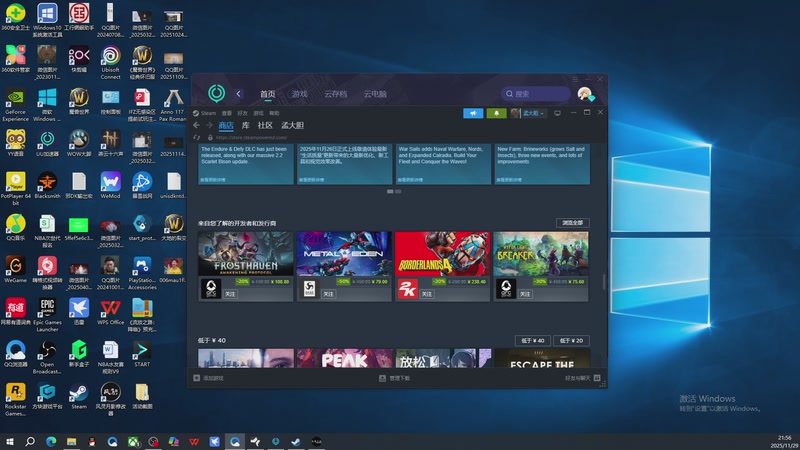Open the Frosthaven game thumbnail
Viewport: 800px width, 450px height.
pyautogui.click(x=245, y=254)
